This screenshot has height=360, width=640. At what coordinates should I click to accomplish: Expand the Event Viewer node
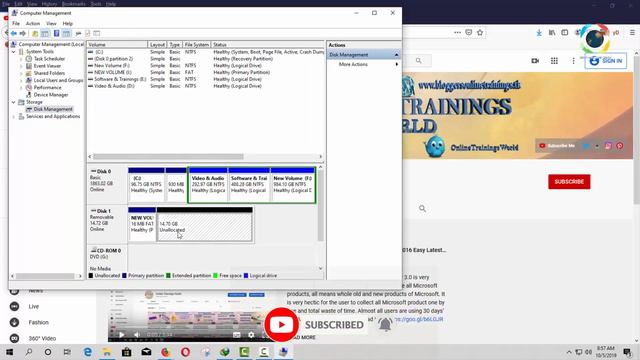click(x=21, y=66)
